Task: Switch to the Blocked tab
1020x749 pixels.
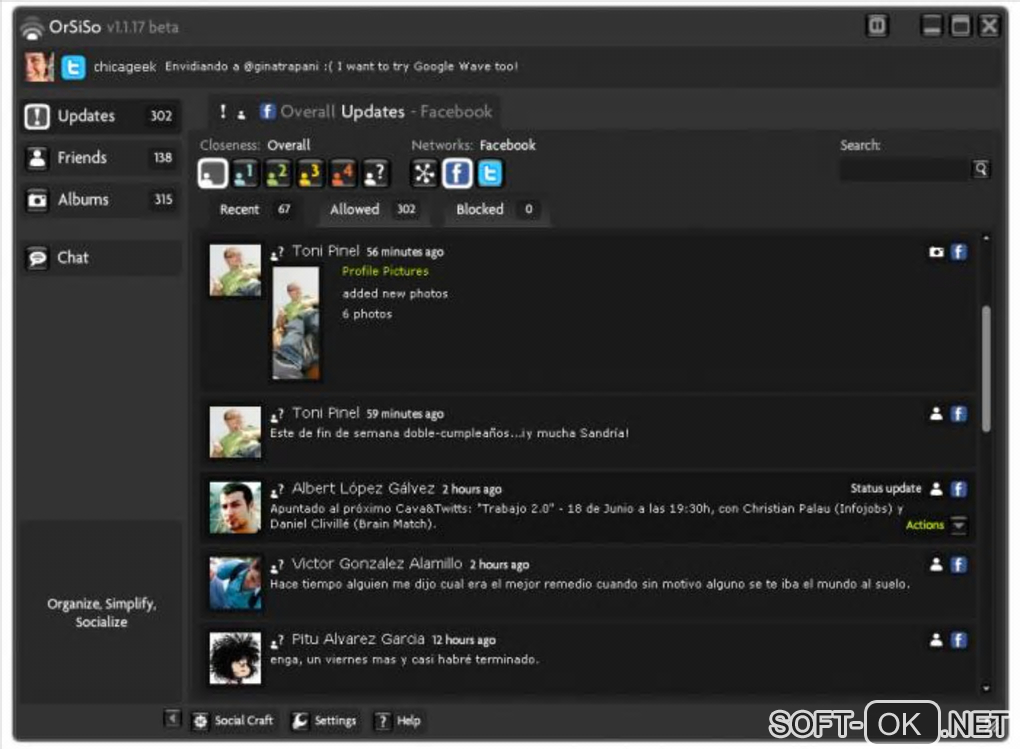Action: pyautogui.click(x=496, y=210)
